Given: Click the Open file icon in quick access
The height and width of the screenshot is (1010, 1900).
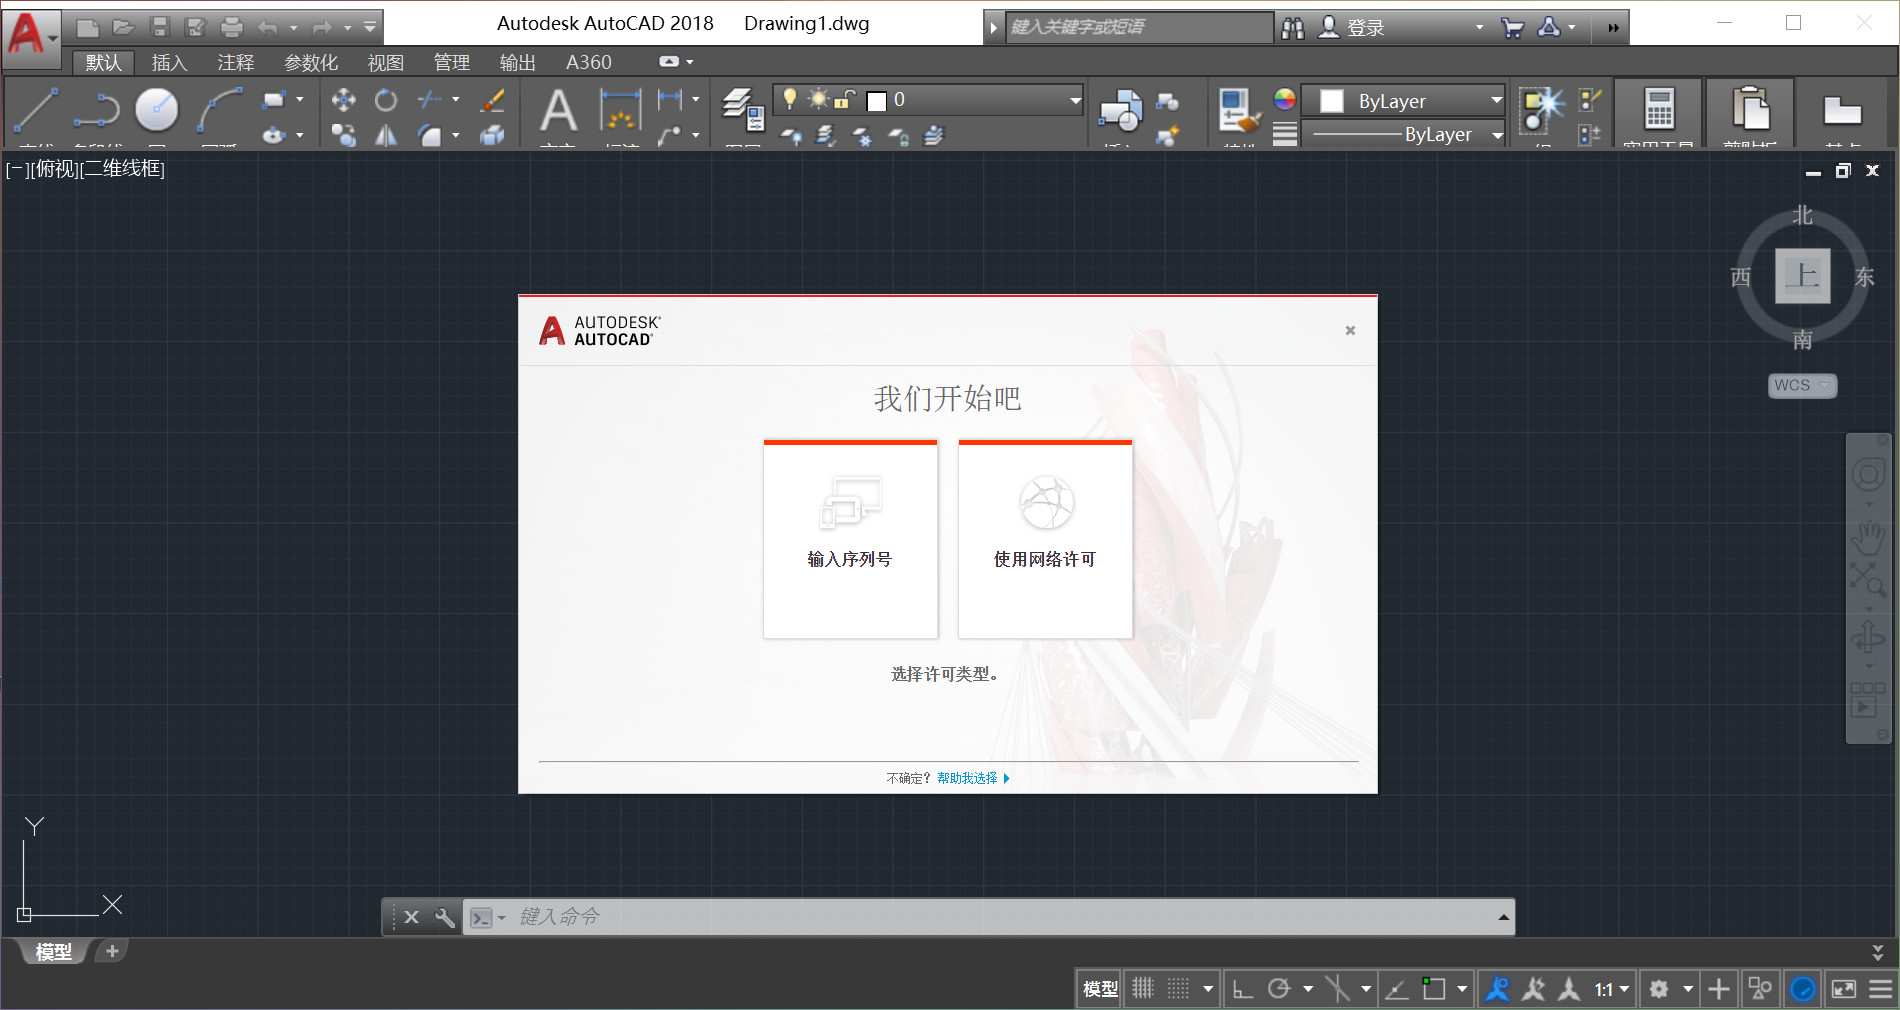Looking at the screenshot, I should pyautogui.click(x=123, y=28).
